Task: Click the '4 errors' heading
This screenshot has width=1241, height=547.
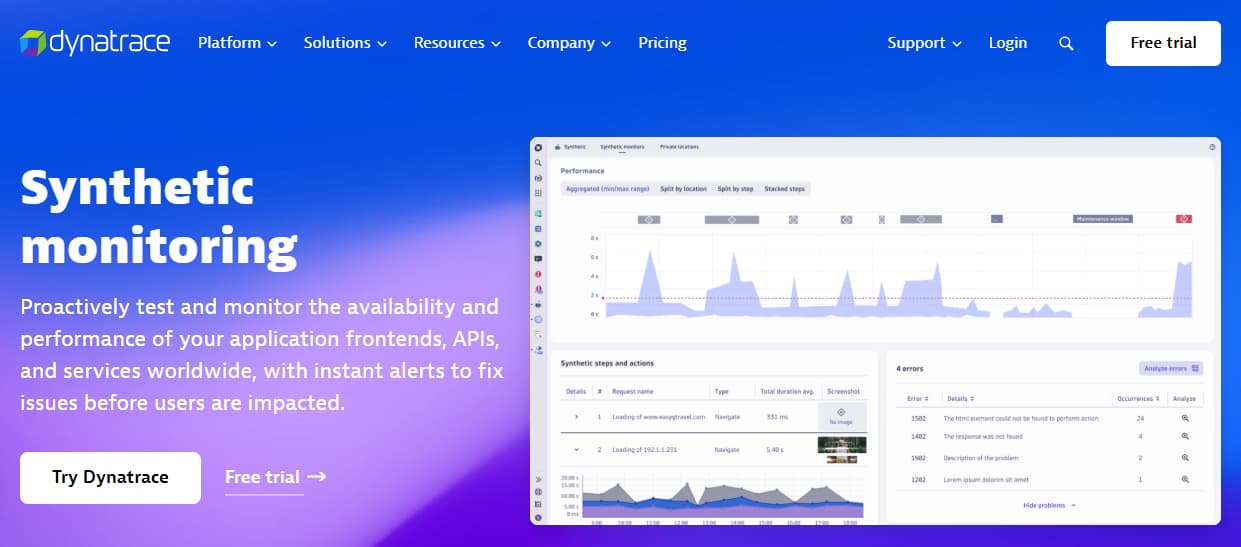Action: point(910,369)
